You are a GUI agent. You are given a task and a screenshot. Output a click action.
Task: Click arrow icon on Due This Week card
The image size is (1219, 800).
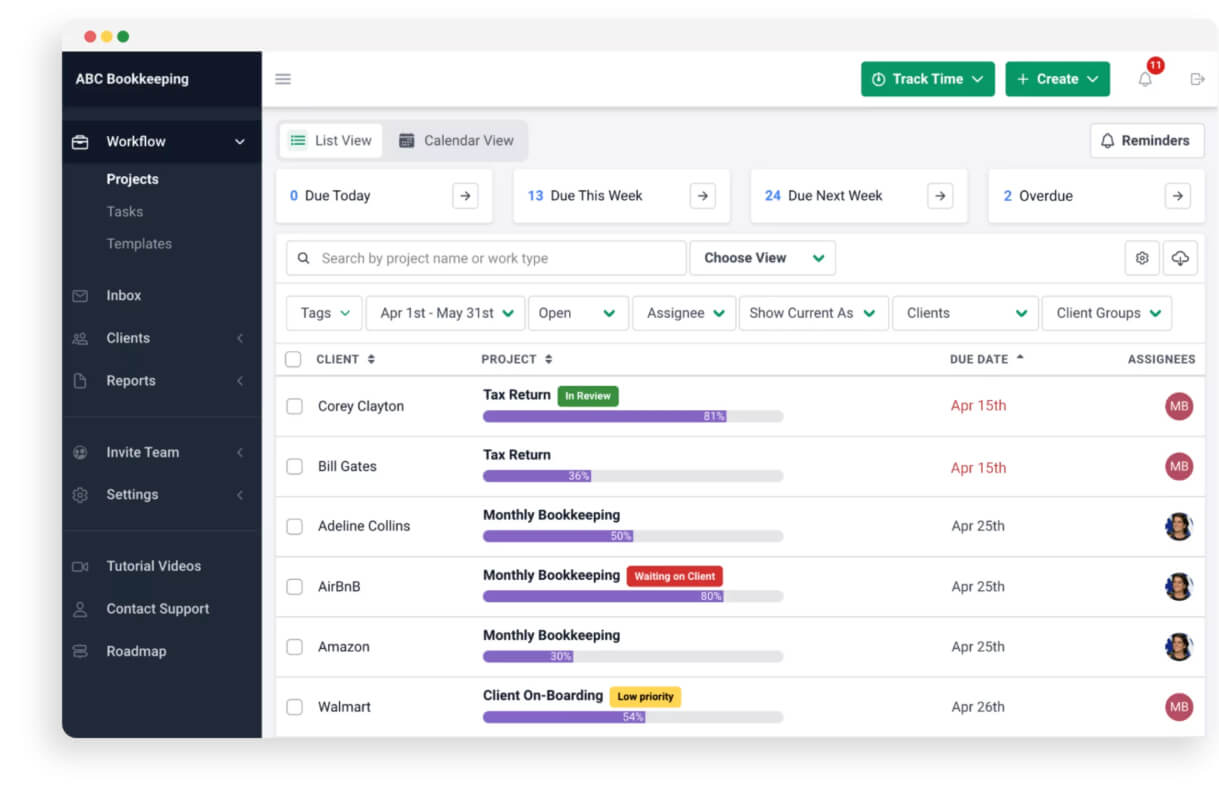tap(703, 196)
